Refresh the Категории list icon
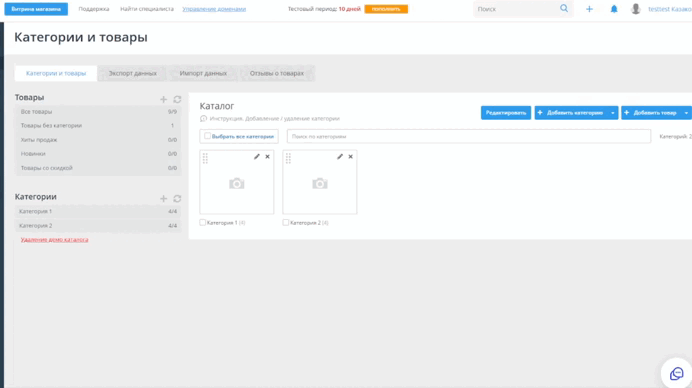Image resolution: width=692 pixels, height=388 pixels. coord(177,199)
